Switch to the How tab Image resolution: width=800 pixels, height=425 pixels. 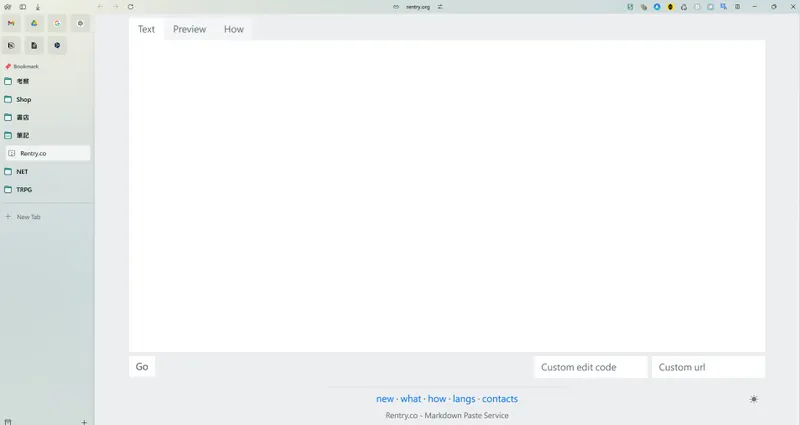pos(234,29)
